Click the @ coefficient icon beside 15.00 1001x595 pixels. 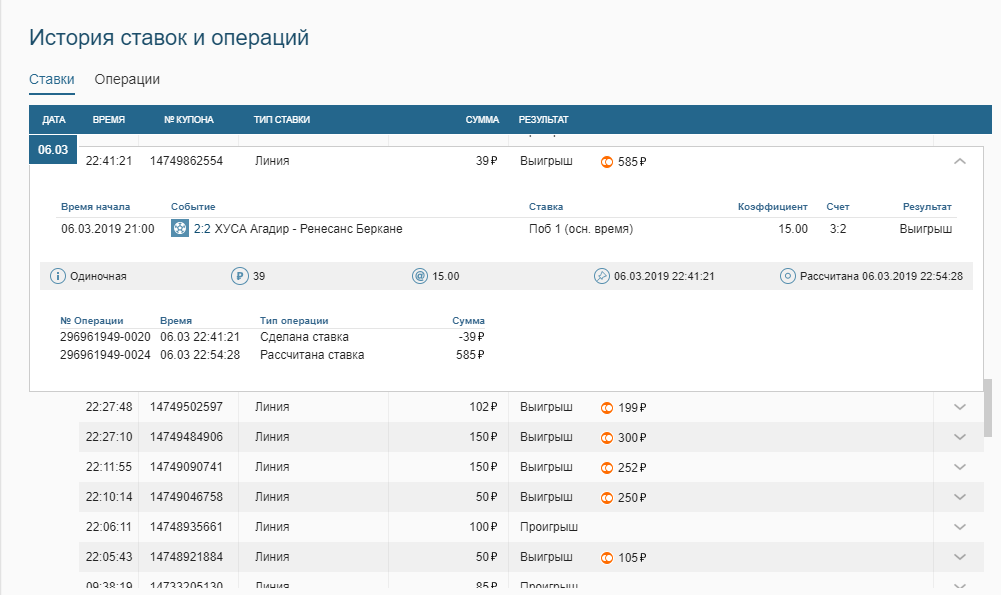click(420, 276)
